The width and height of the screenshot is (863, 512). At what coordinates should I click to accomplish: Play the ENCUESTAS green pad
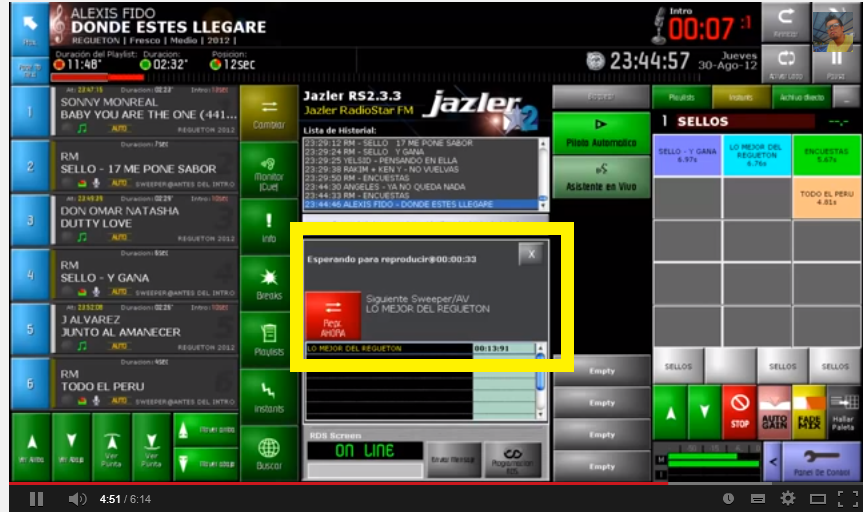(826, 155)
